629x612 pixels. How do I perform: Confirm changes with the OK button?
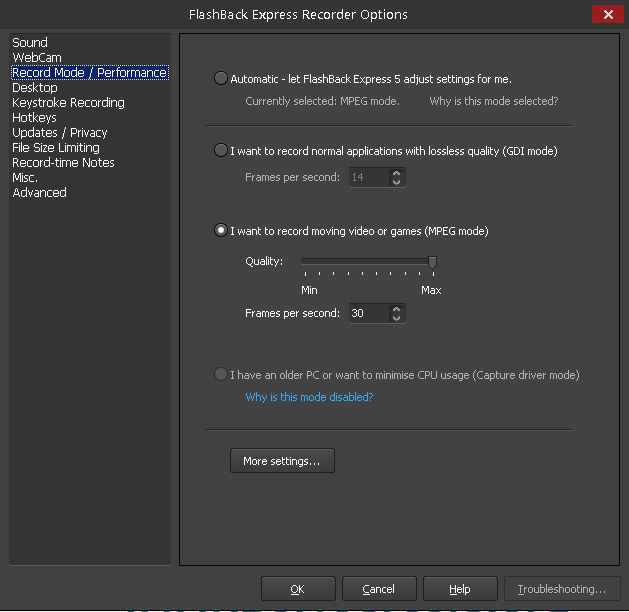pyautogui.click(x=298, y=589)
